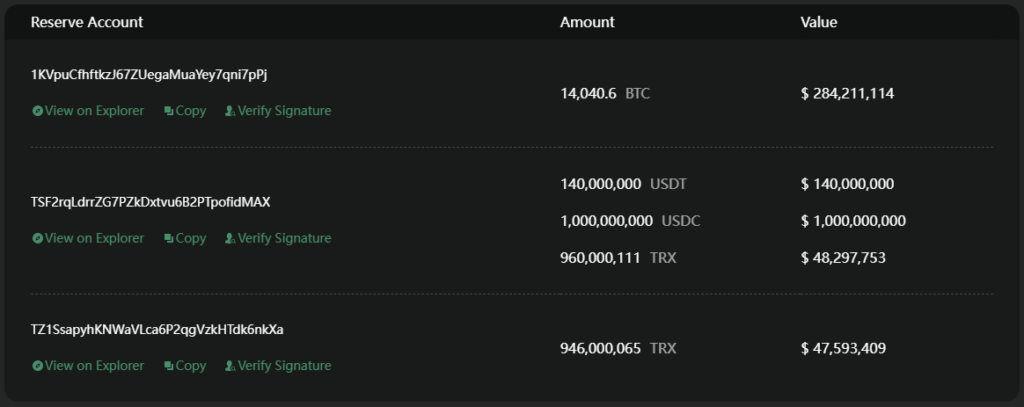Screen dimensions: 1024x407
Task: Click explorer icon for the TZ1SsapyhKNWaVLca6 address
Action: click(37, 366)
